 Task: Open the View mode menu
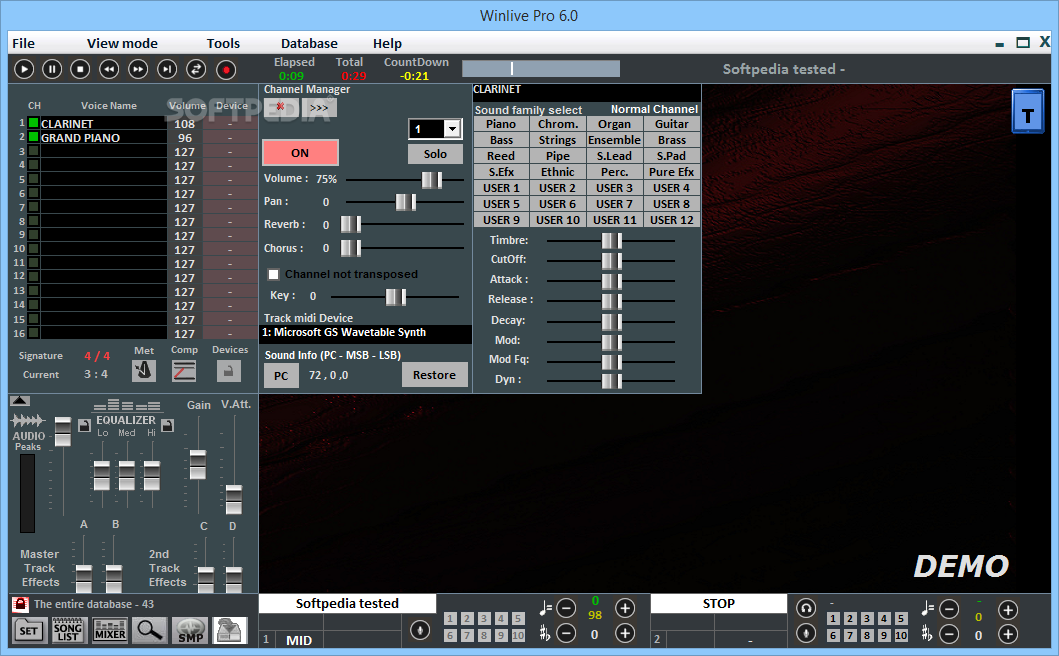click(x=122, y=43)
